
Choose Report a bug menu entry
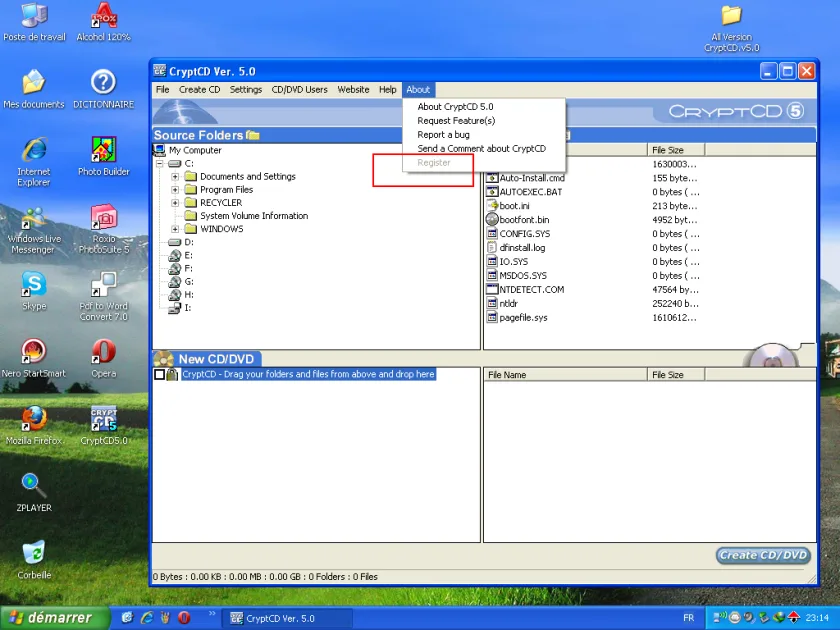click(484, 134)
